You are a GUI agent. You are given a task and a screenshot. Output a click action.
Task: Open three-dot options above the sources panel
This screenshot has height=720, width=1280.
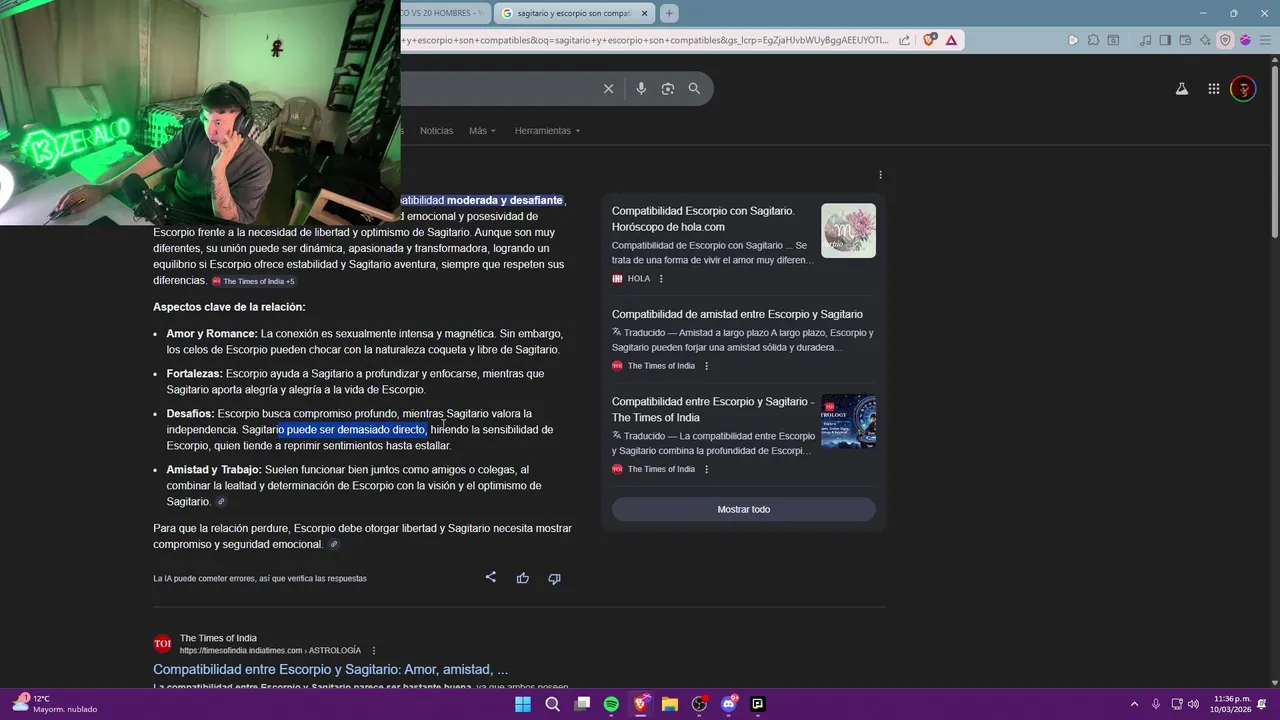880,175
